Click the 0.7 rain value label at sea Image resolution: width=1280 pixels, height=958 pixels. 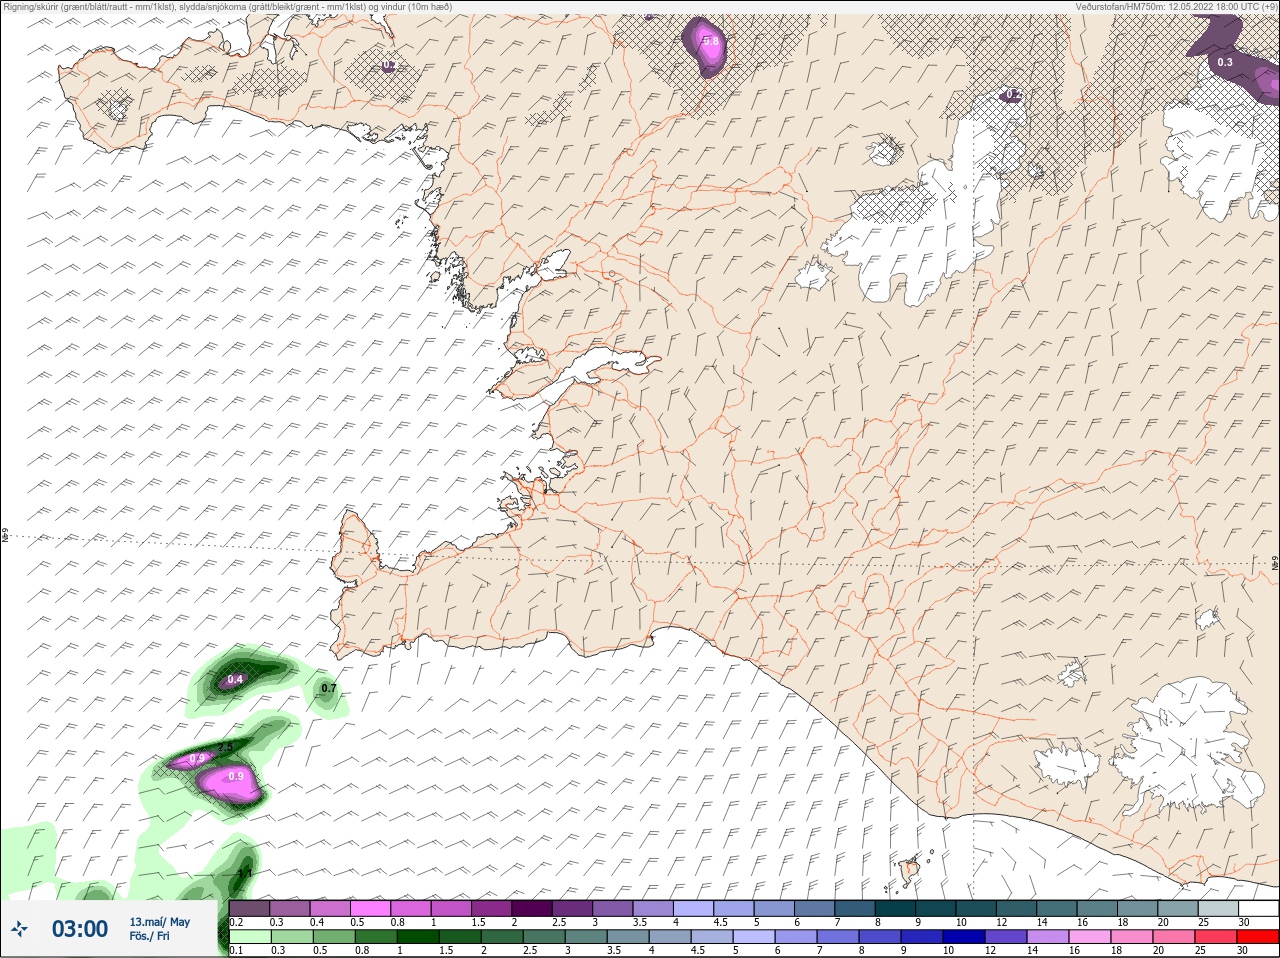328,688
